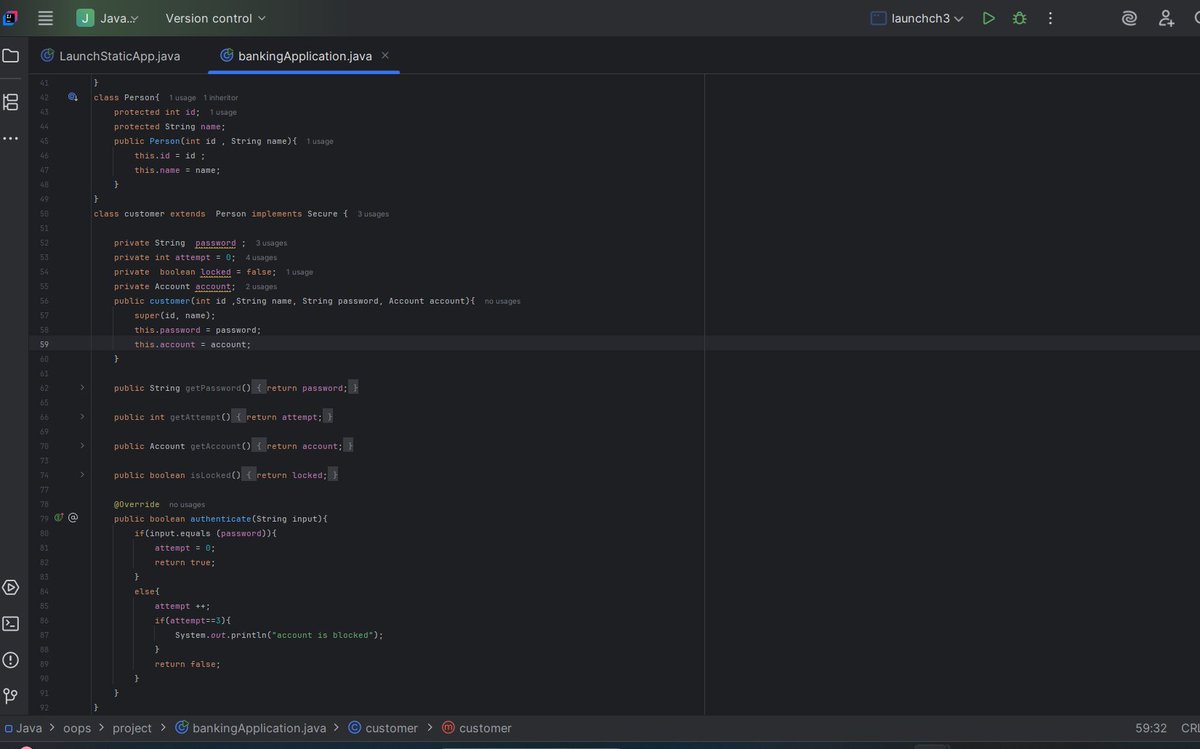The width and height of the screenshot is (1200, 749).
Task: Click the @ gutter icon on line 79
Action: [73, 518]
